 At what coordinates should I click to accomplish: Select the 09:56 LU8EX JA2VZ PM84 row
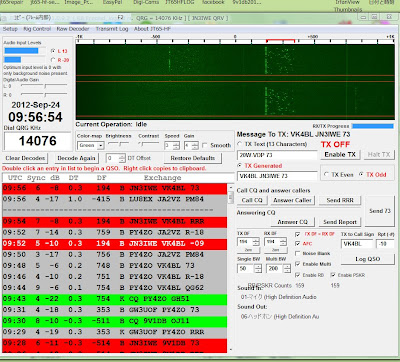[x=115, y=199]
